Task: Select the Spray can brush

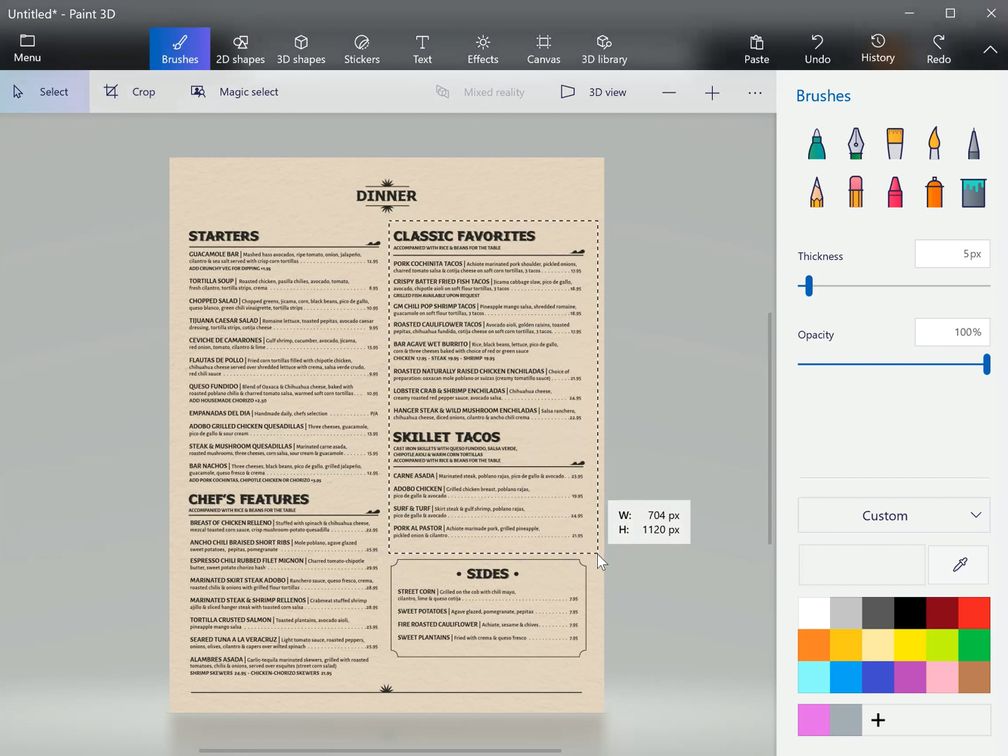Action: 934,191
